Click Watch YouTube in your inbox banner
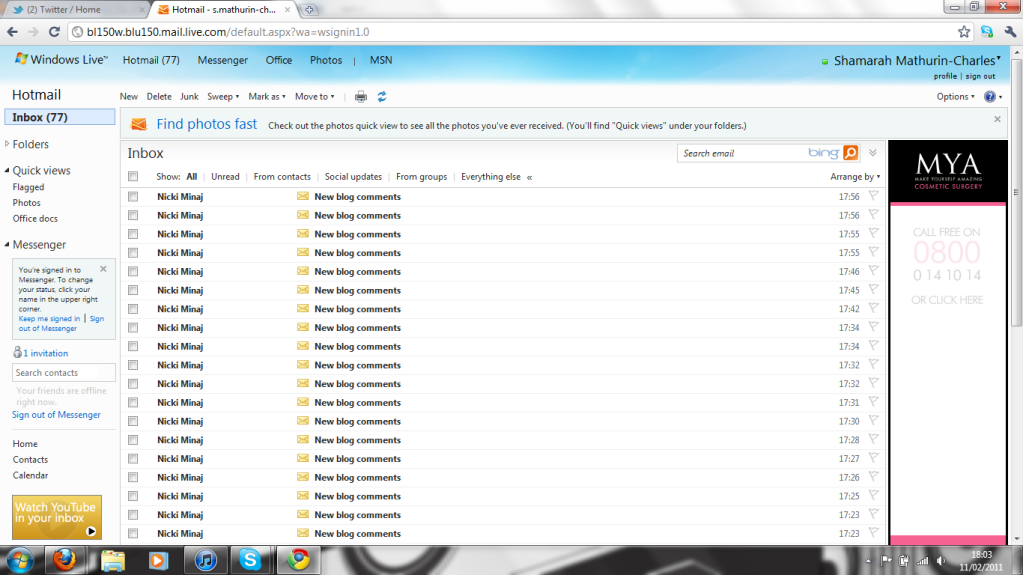 coord(57,517)
